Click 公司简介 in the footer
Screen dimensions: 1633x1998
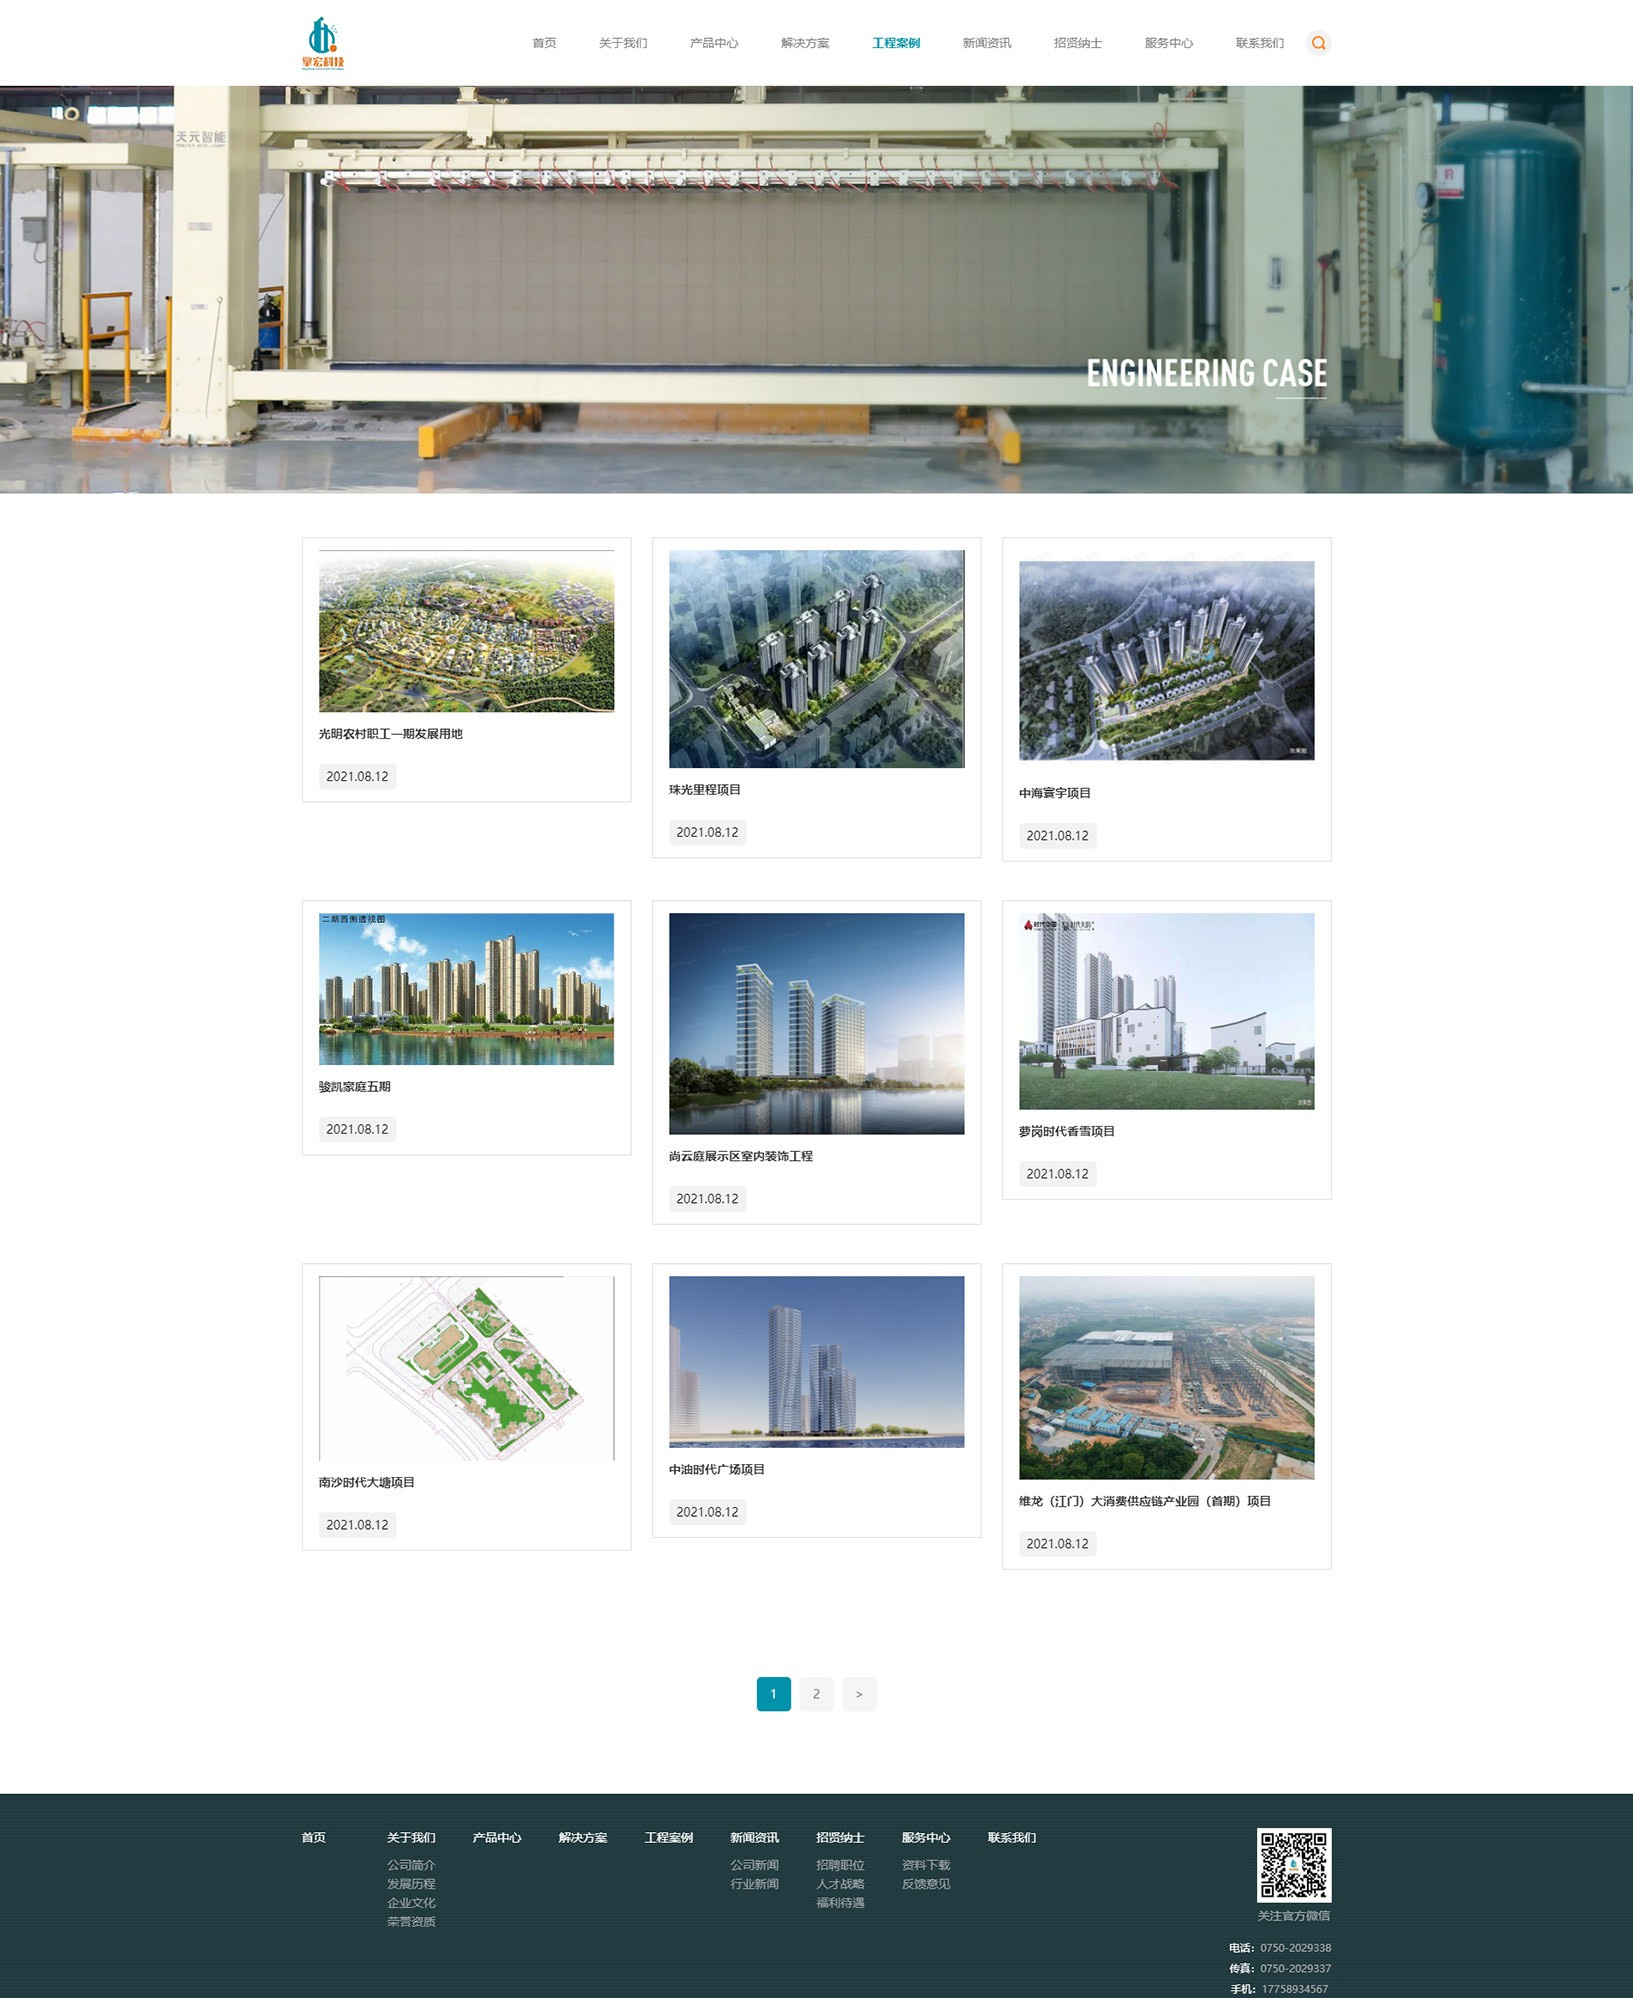click(411, 1865)
